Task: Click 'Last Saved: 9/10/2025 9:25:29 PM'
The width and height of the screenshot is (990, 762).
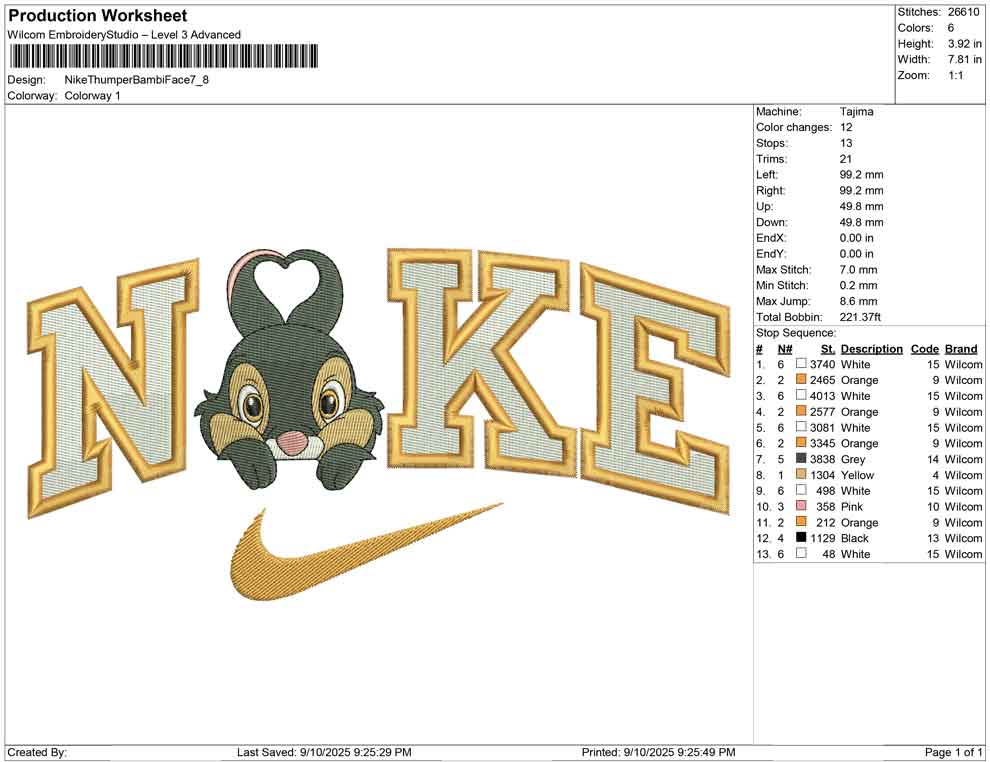Action: click(x=325, y=752)
